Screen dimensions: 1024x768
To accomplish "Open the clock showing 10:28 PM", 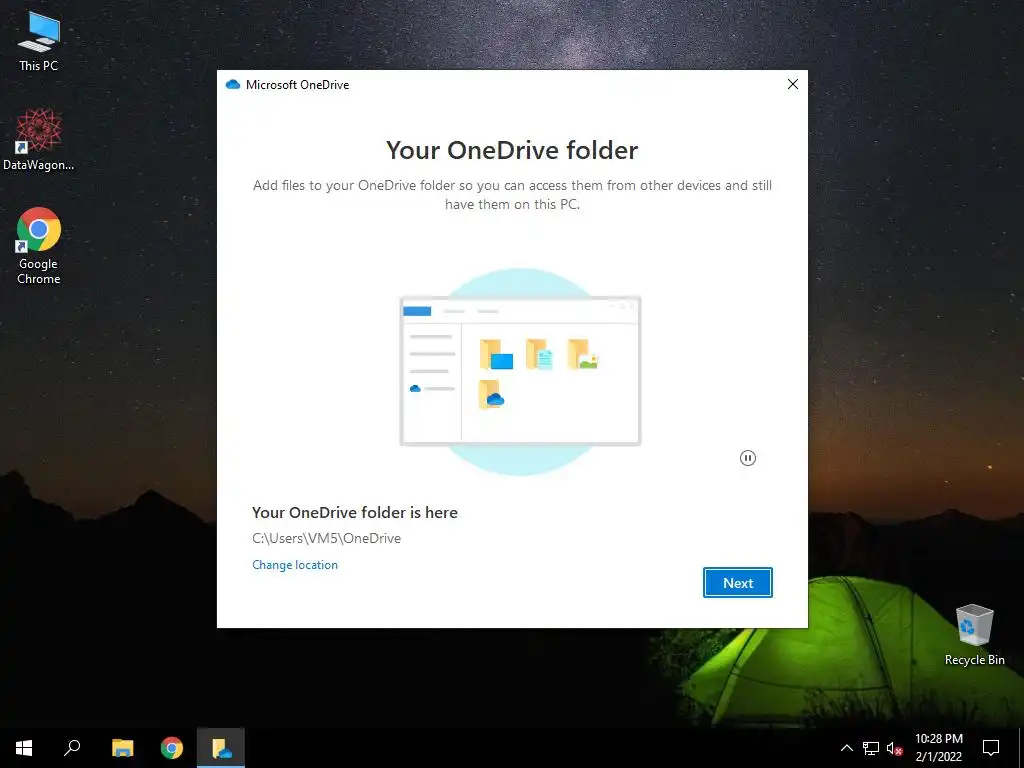I will pyautogui.click(x=938, y=748).
